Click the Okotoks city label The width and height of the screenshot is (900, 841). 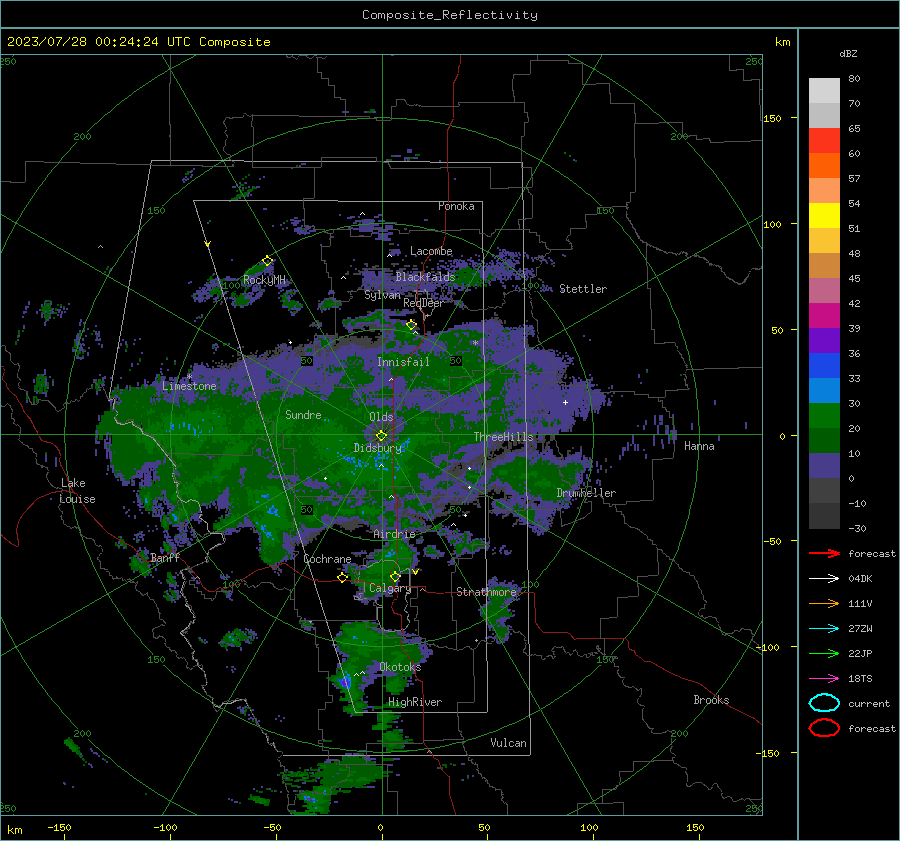click(400, 667)
